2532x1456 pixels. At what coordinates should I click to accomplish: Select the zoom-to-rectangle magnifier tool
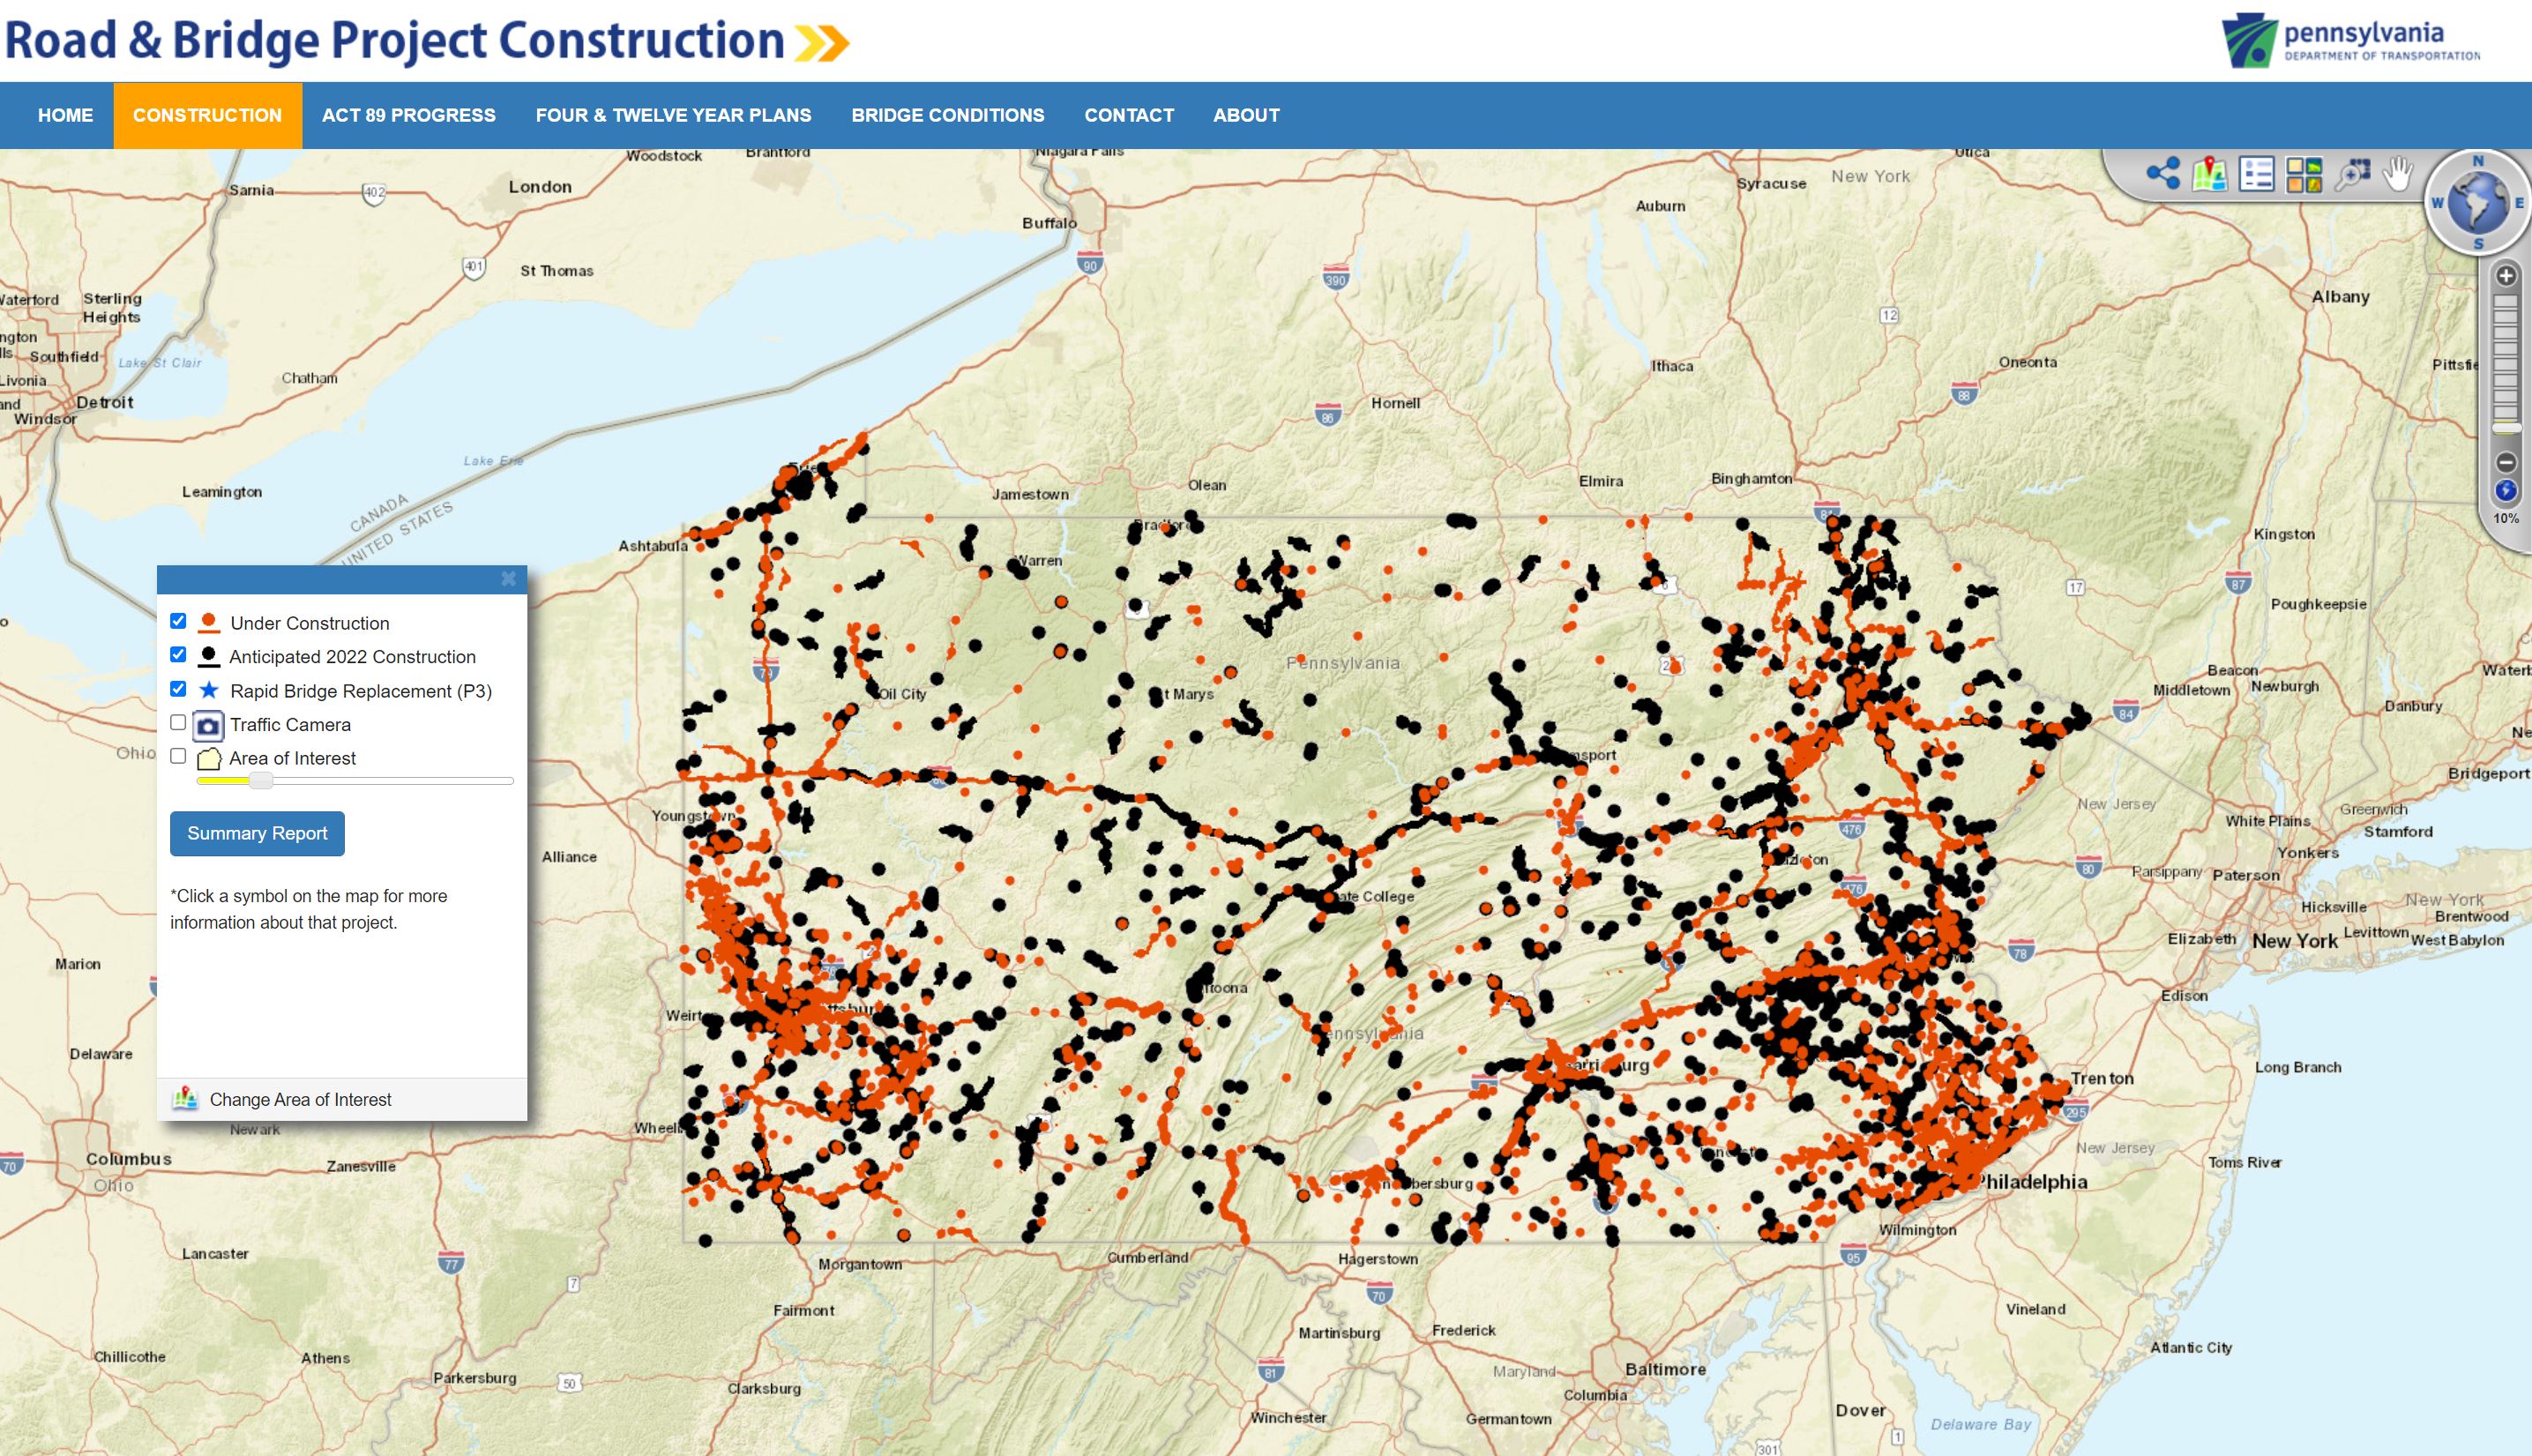click(2352, 174)
